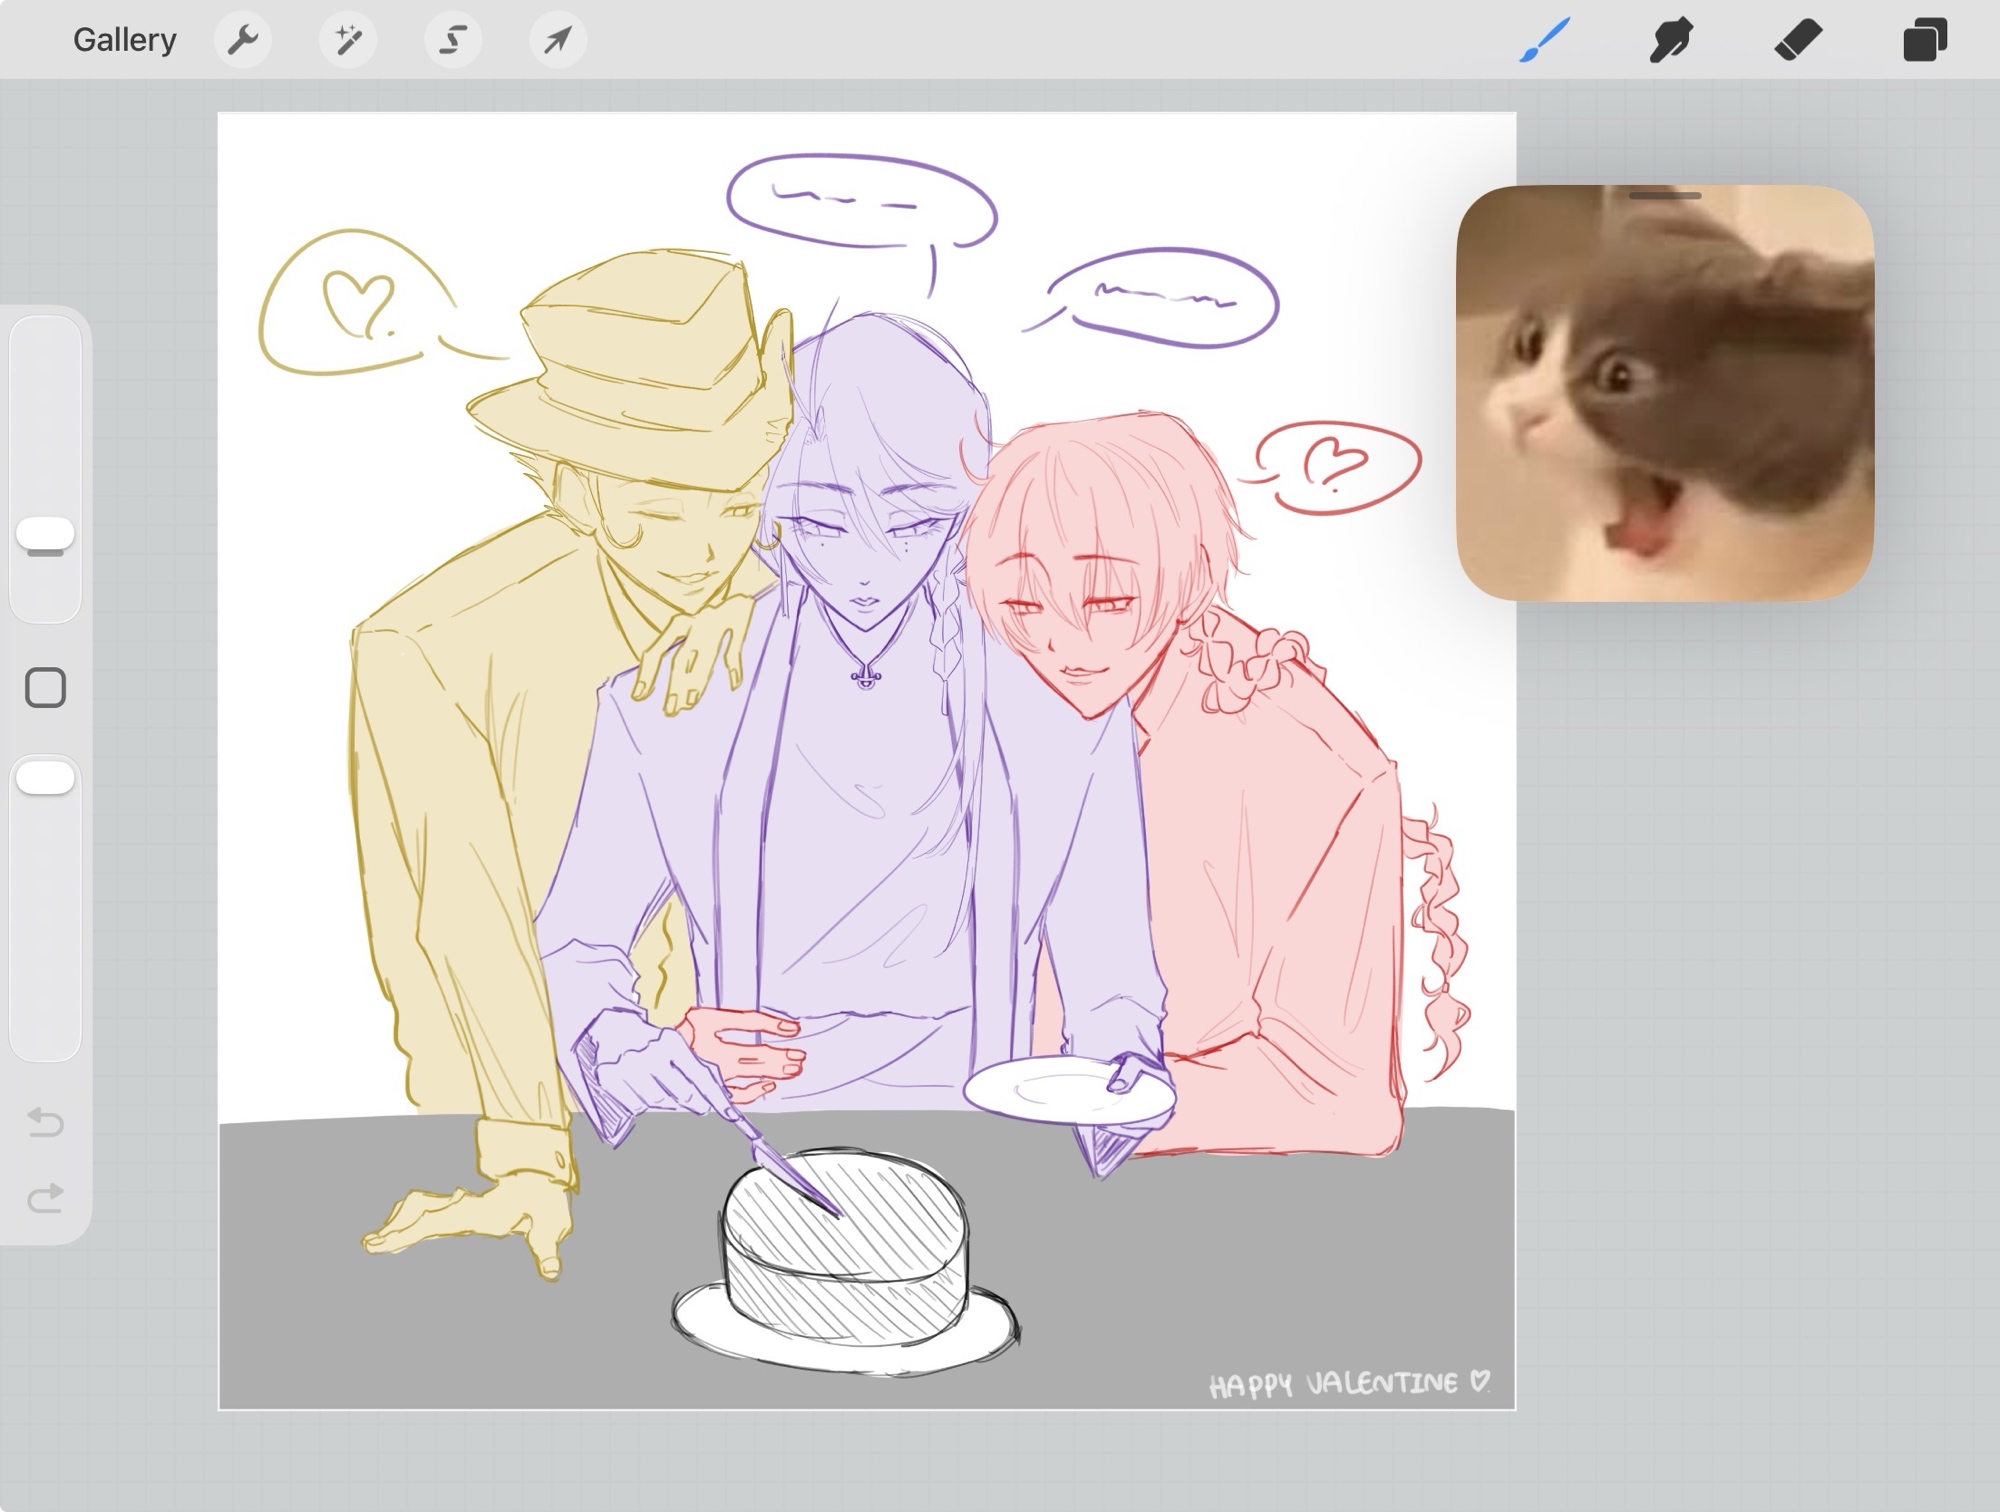Open the Actions wrench menu
The image size is (2000, 1512).
243,40
